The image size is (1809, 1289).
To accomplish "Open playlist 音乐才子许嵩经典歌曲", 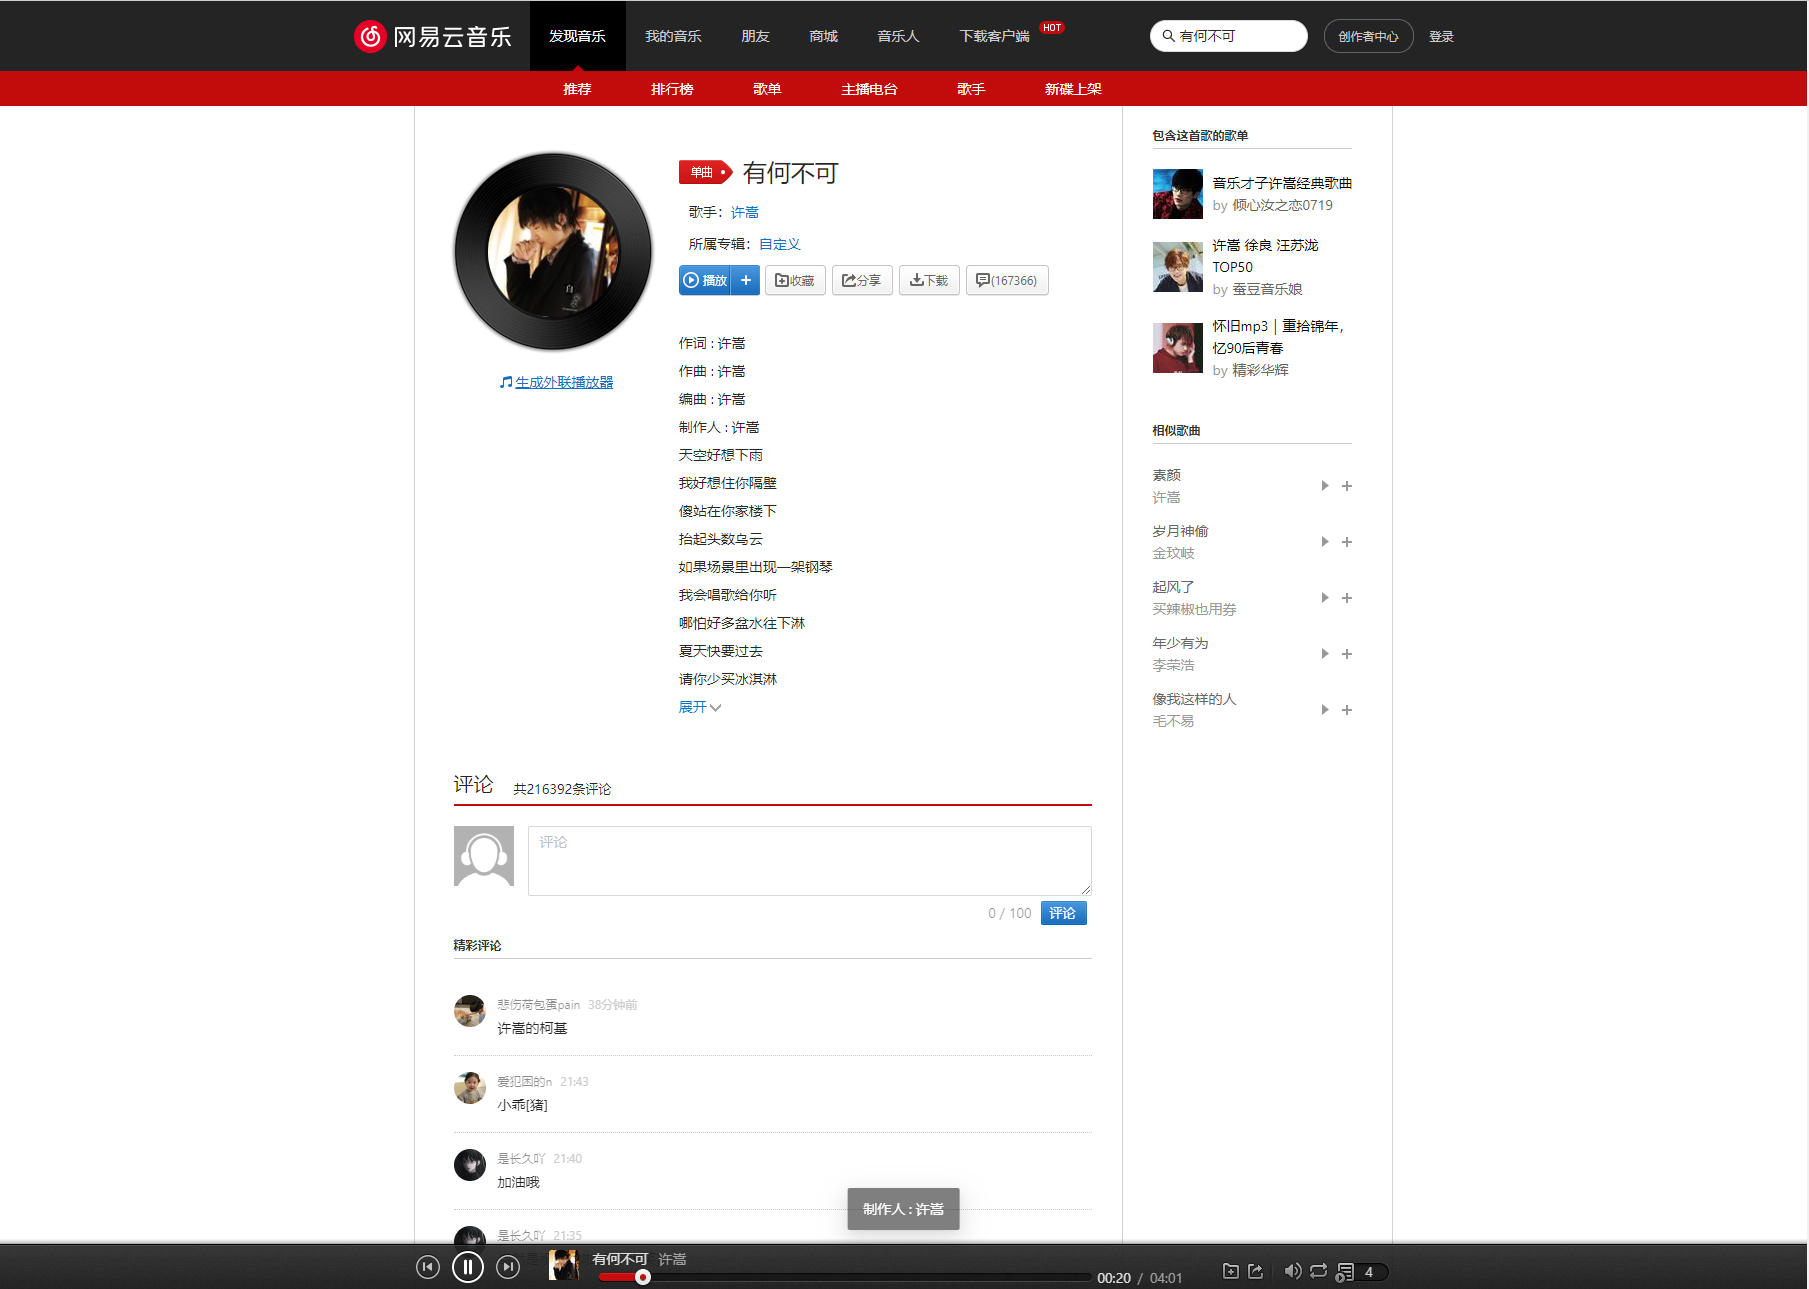I will pos(1282,183).
